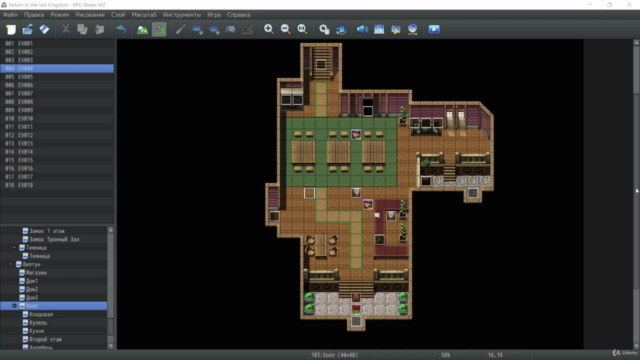Select event 009 EV009 in the list
The image size is (640, 360).
[x=57, y=110]
